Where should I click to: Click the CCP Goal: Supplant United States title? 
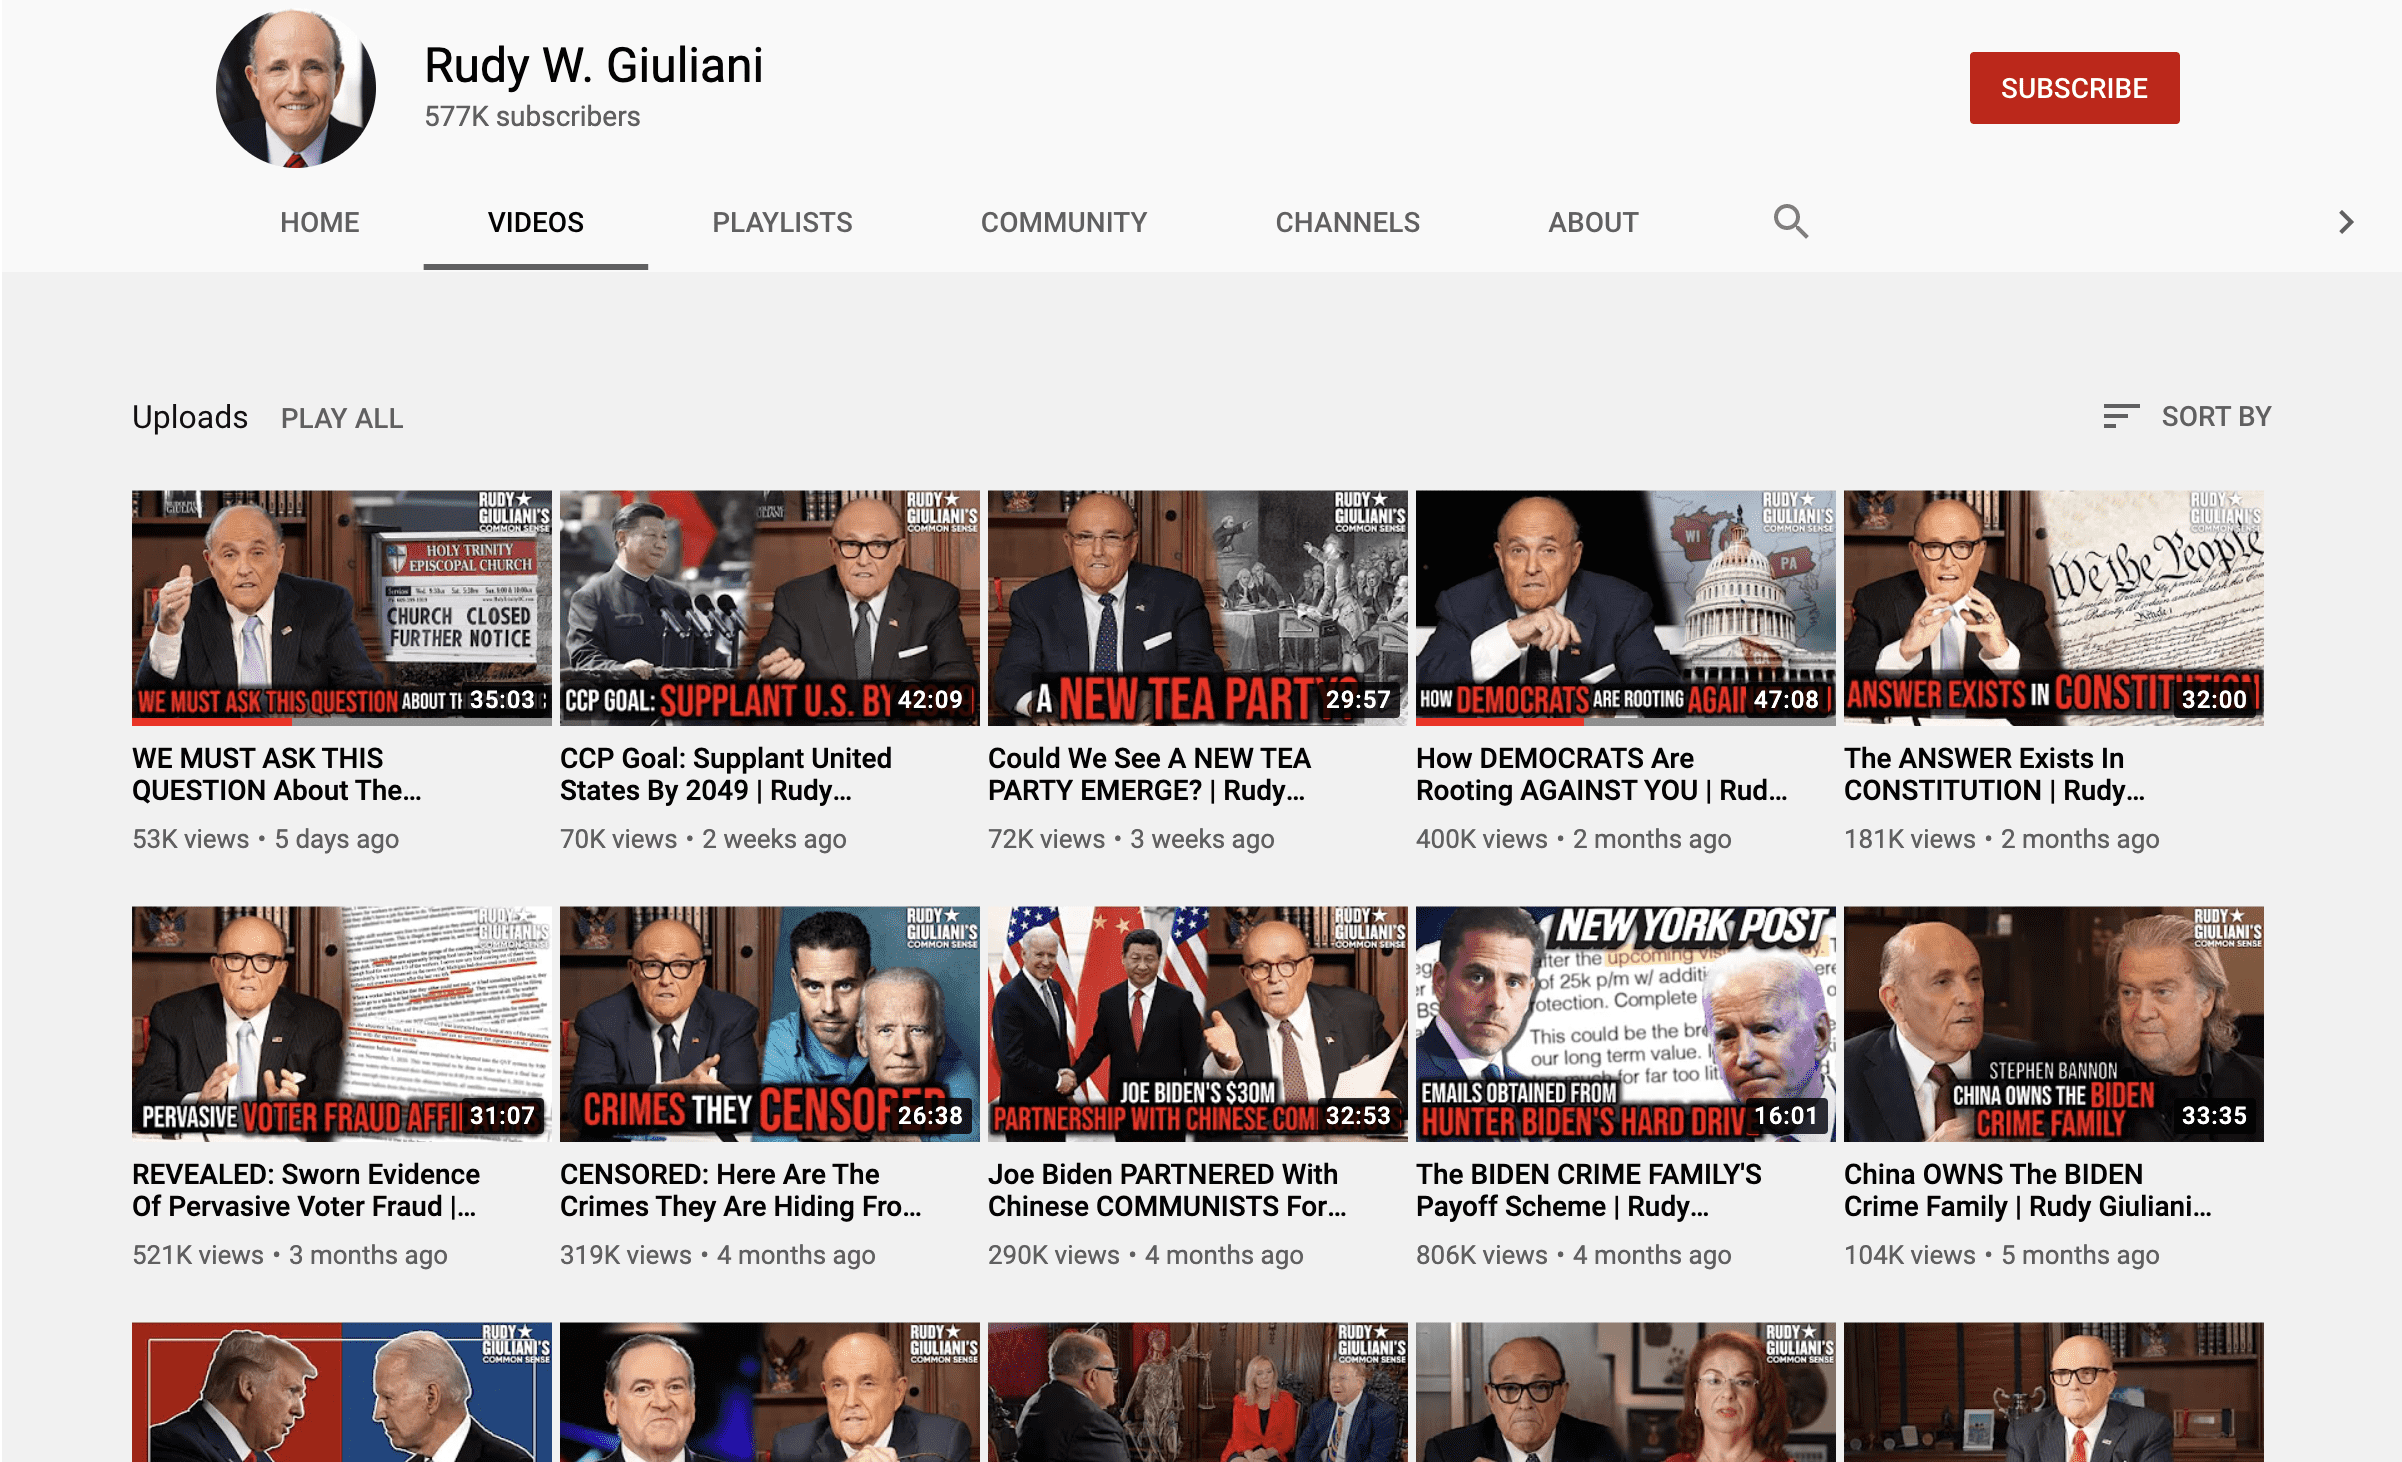click(x=725, y=774)
